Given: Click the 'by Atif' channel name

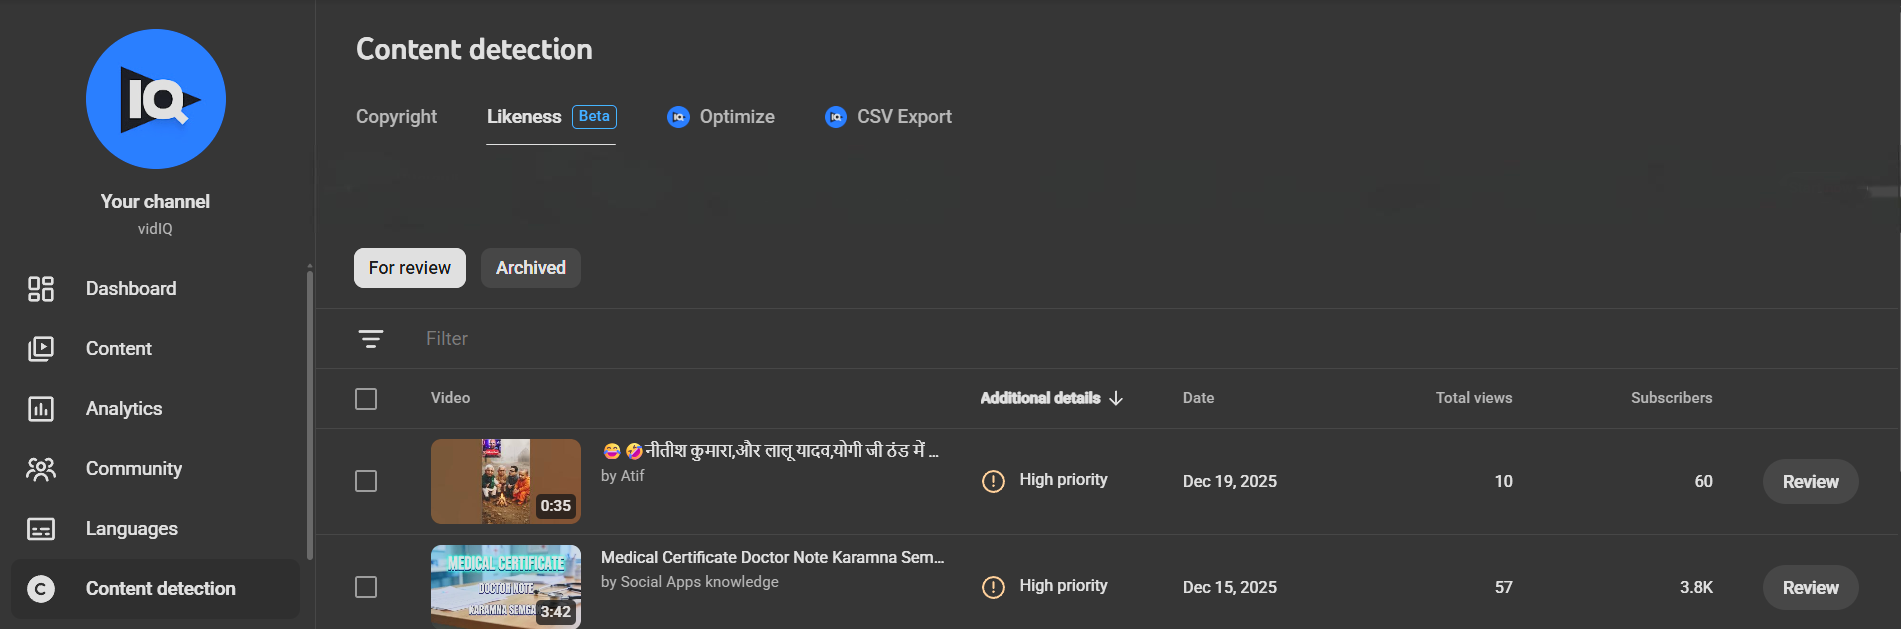Looking at the screenshot, I should (x=622, y=476).
